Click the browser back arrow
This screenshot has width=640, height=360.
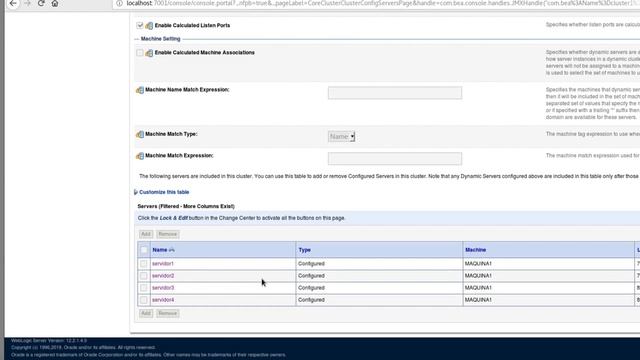[13, 3]
